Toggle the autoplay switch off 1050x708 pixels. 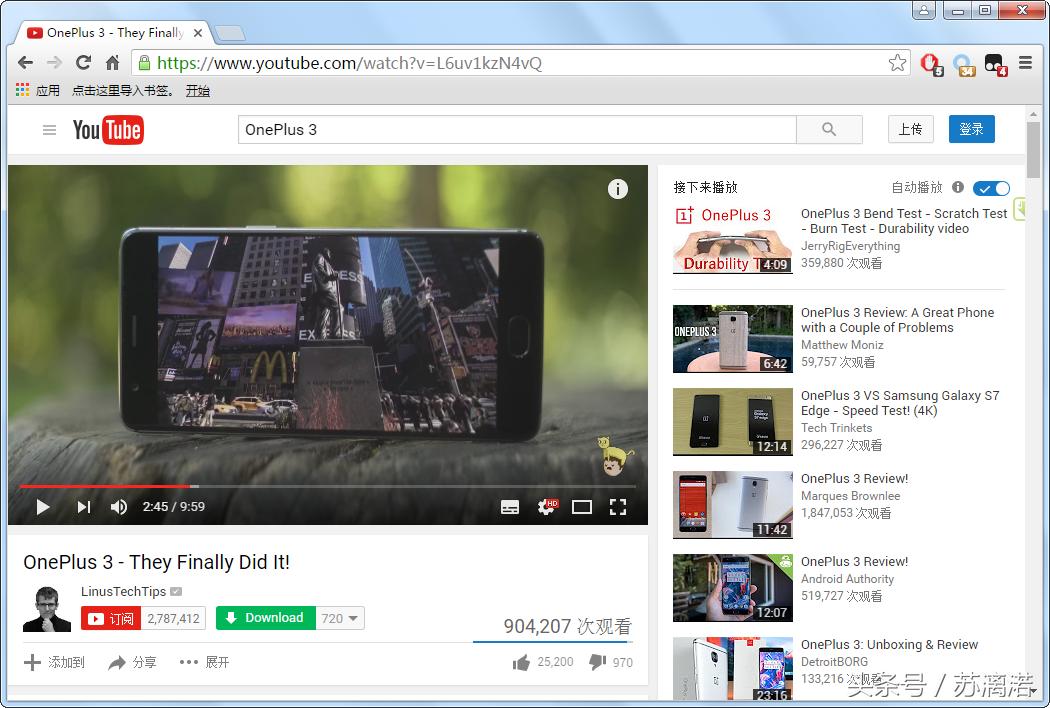pos(991,188)
